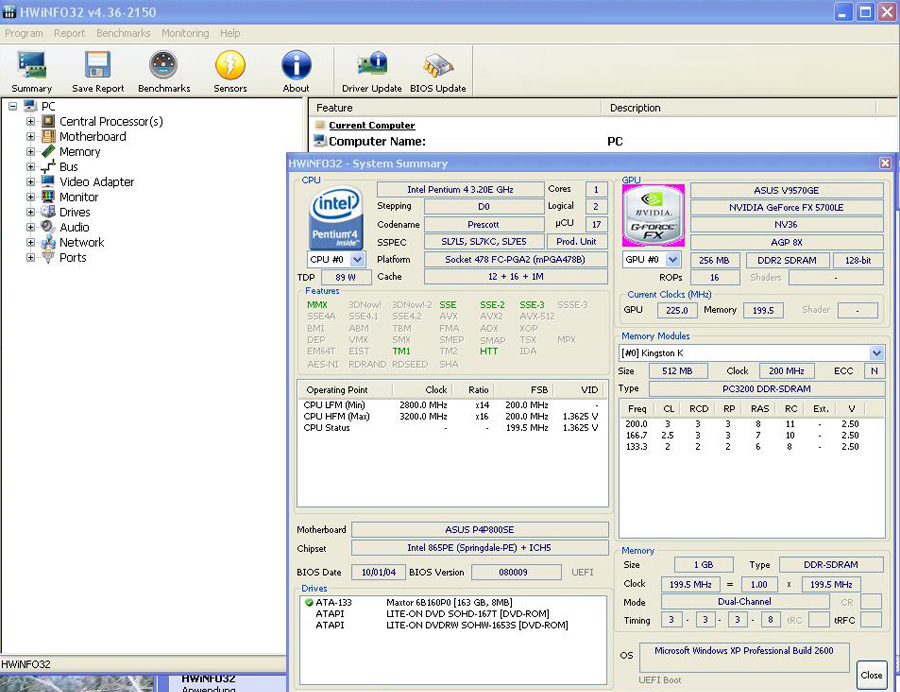Open BIOS Update chip icon
Viewport: 900px width, 692px height.
click(x=438, y=65)
